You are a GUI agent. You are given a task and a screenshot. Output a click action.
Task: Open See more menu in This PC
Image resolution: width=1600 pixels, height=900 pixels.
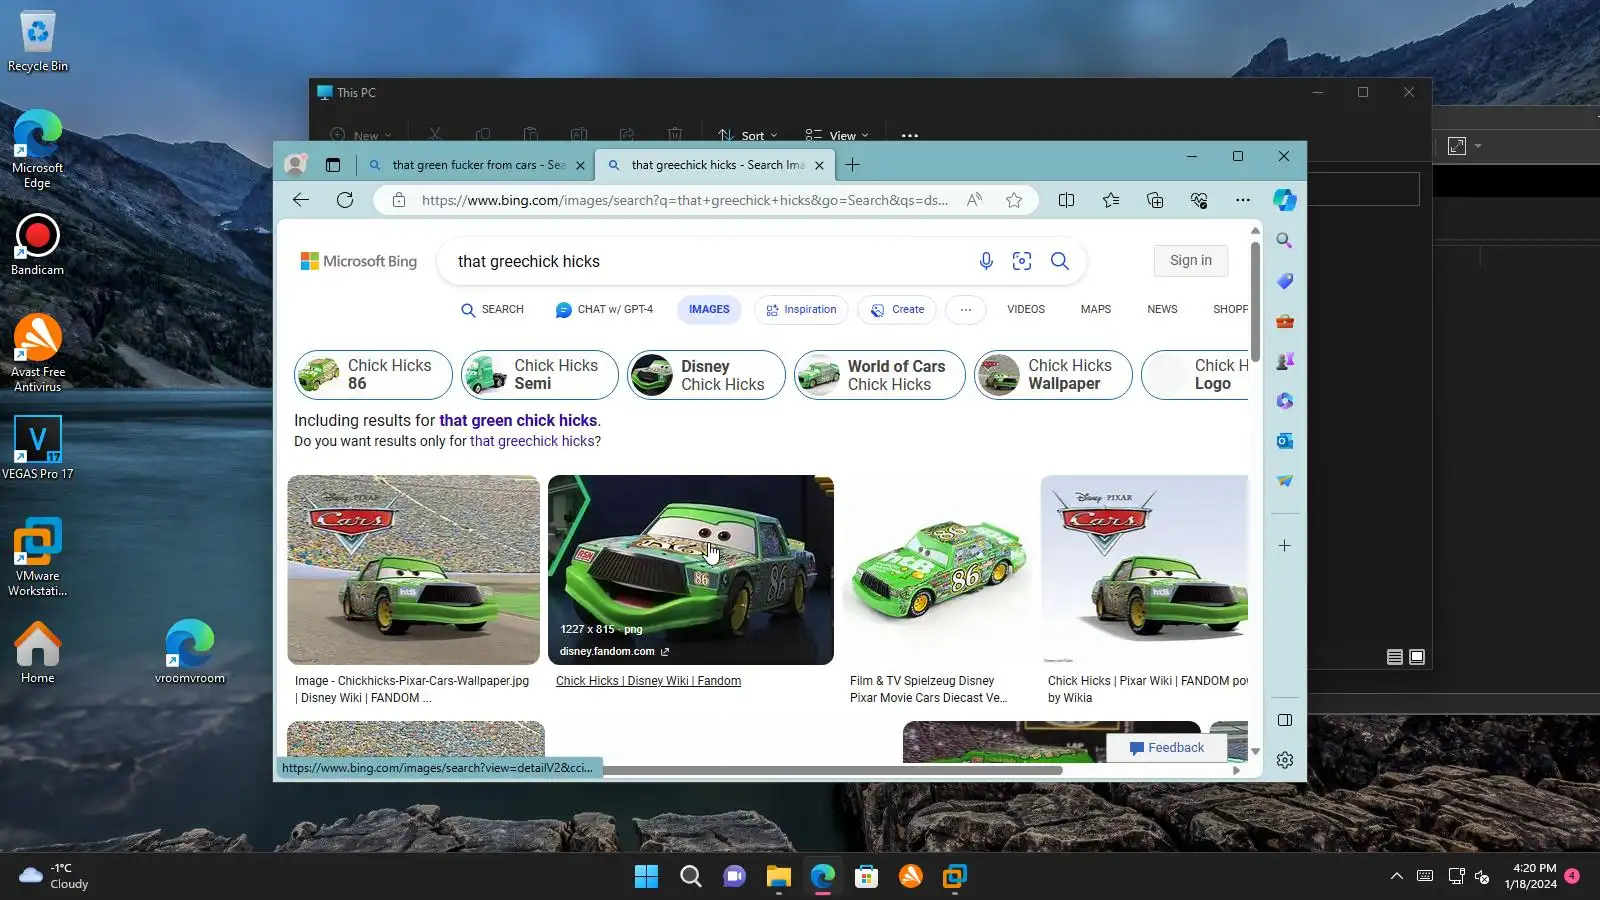point(909,135)
